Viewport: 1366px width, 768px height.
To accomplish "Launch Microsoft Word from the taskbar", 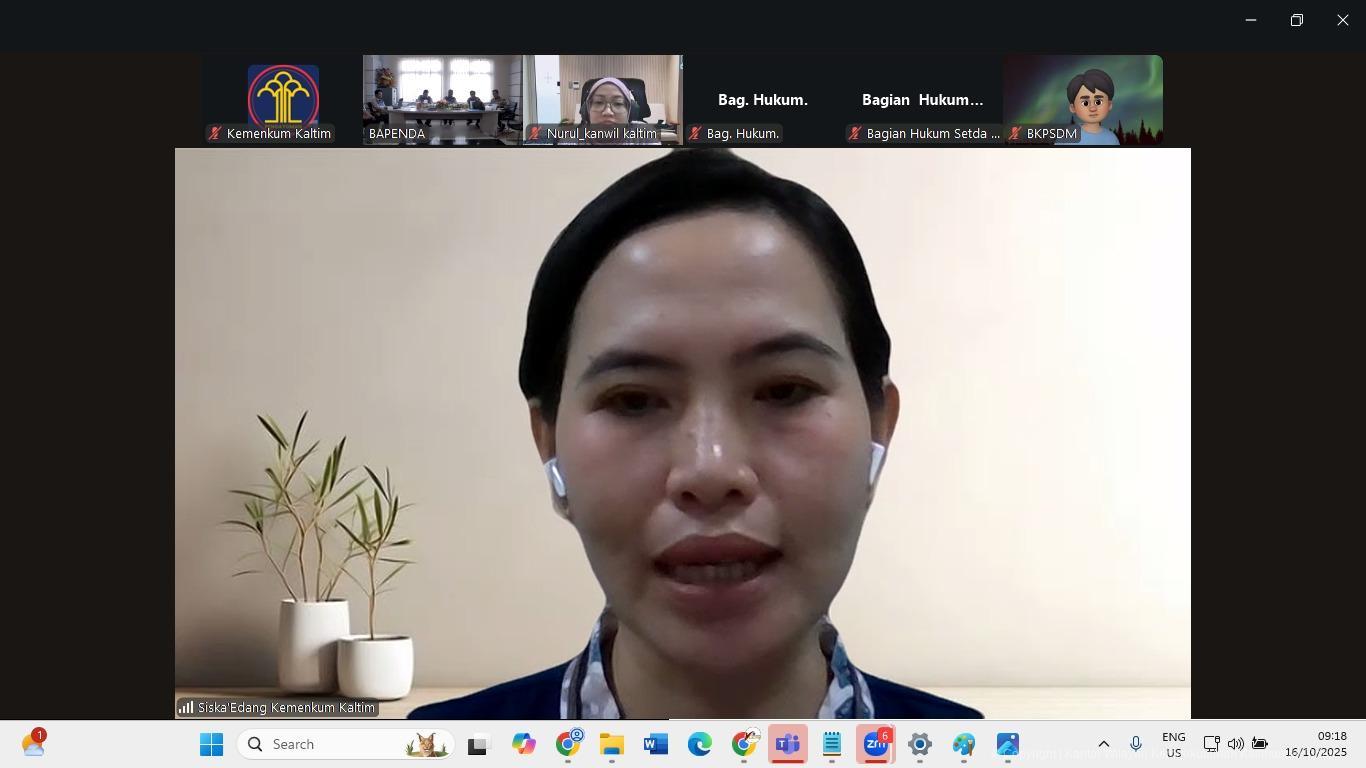I will (x=655, y=745).
